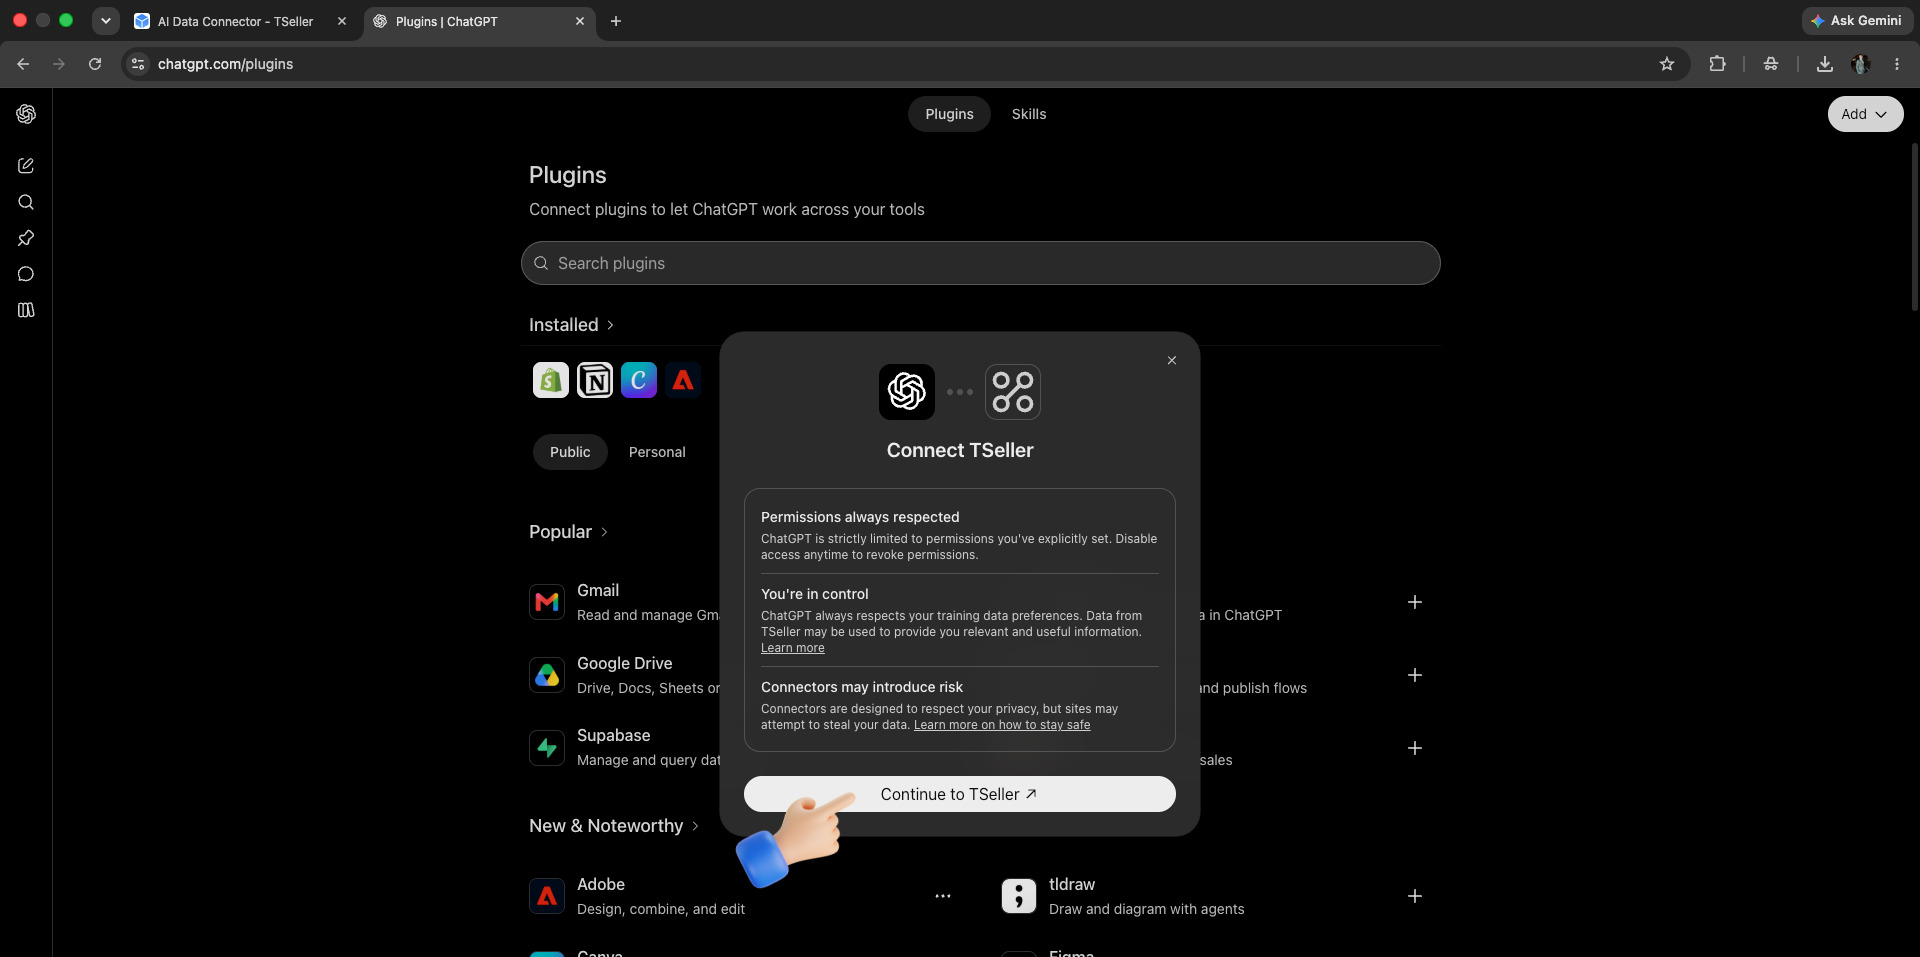Viewport: 1920px width, 957px height.
Task: Click the tldraw plugin icon
Action: point(1019,896)
